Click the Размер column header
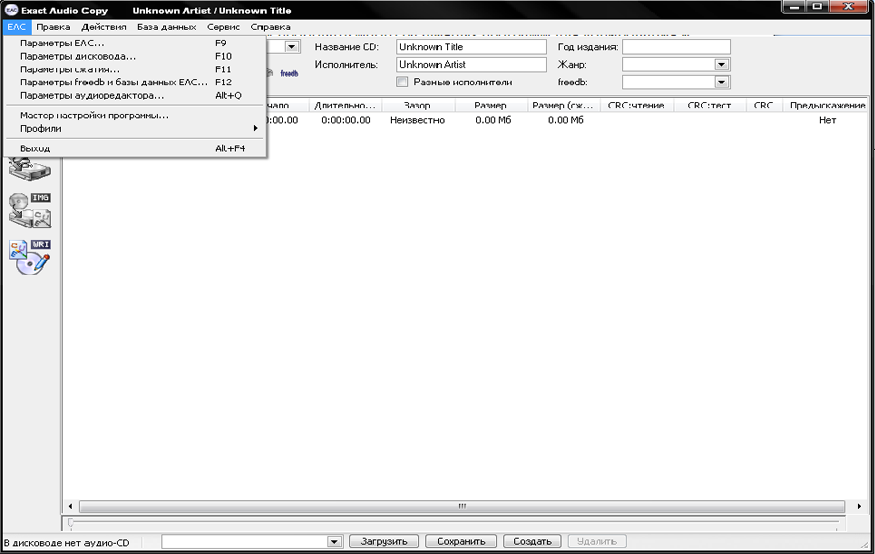The height and width of the screenshot is (554, 875). pos(491,105)
